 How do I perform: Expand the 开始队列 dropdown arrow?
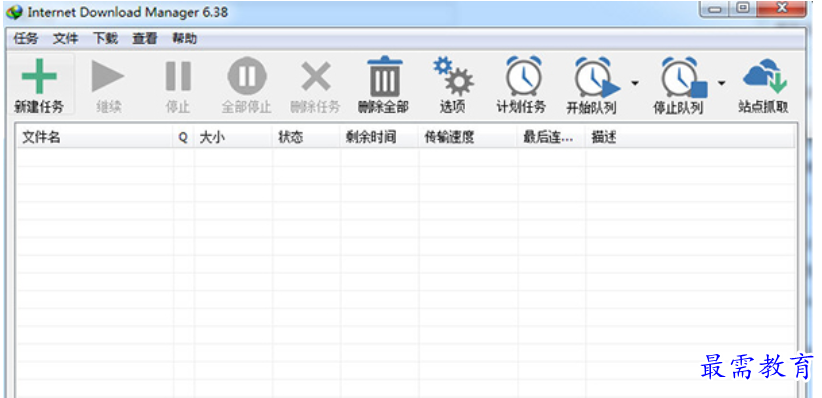click(x=635, y=83)
